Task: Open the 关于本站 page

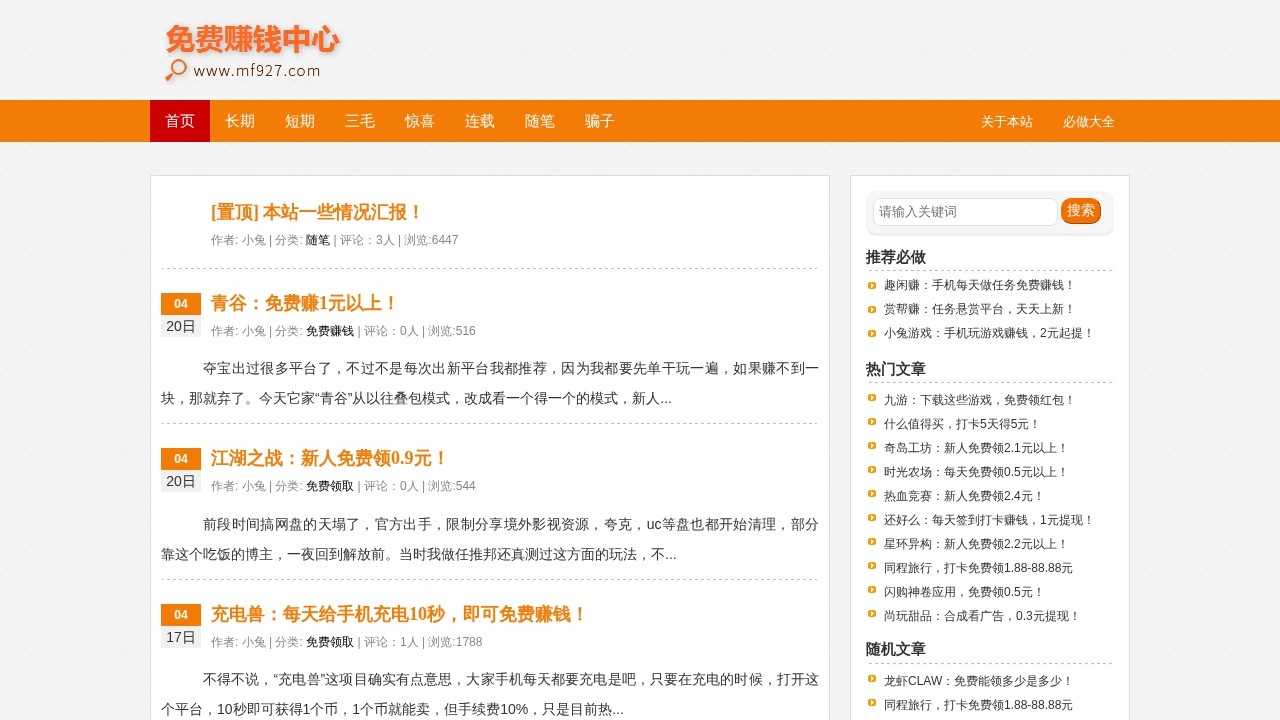Action: pyautogui.click(x=1007, y=121)
